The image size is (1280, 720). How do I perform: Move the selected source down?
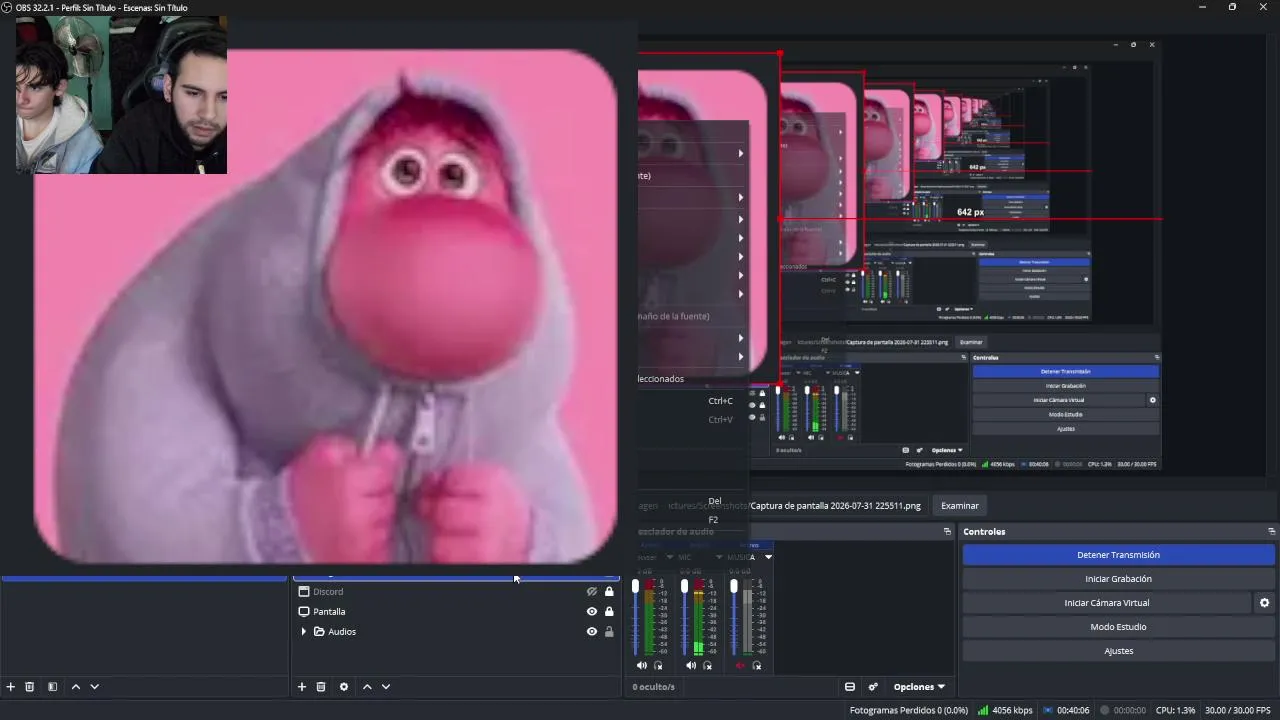(386, 687)
